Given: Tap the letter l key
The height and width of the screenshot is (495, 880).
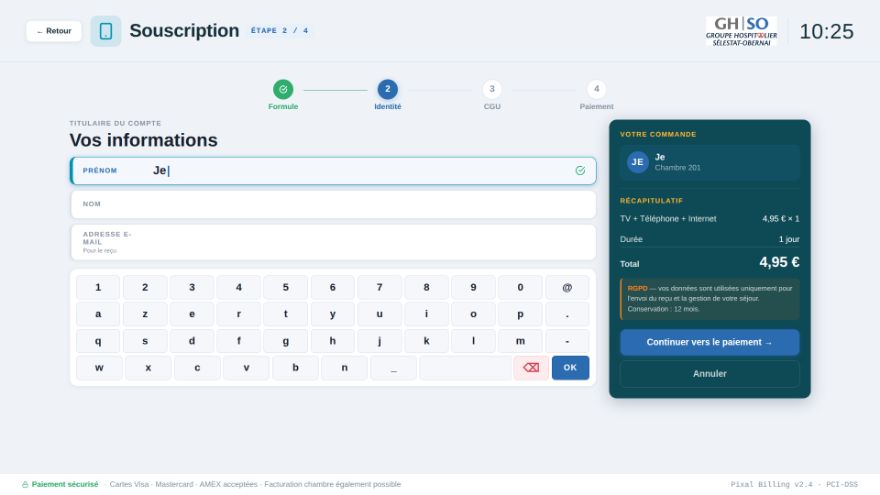Looking at the screenshot, I should coord(473,341).
